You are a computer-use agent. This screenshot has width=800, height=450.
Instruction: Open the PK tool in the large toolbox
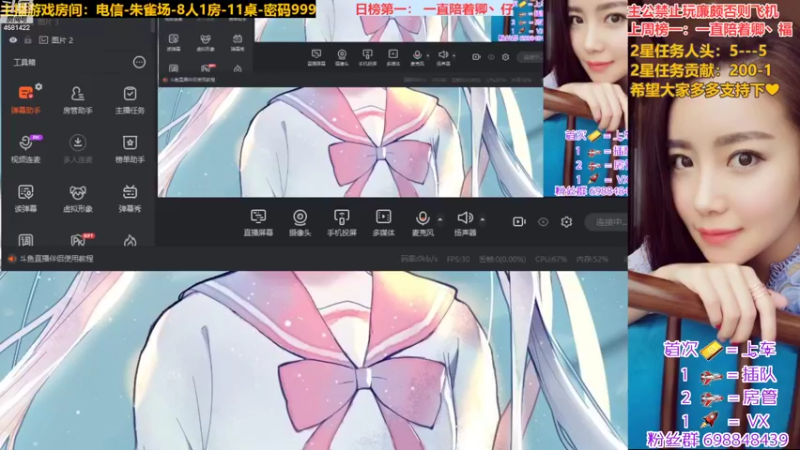(78, 239)
